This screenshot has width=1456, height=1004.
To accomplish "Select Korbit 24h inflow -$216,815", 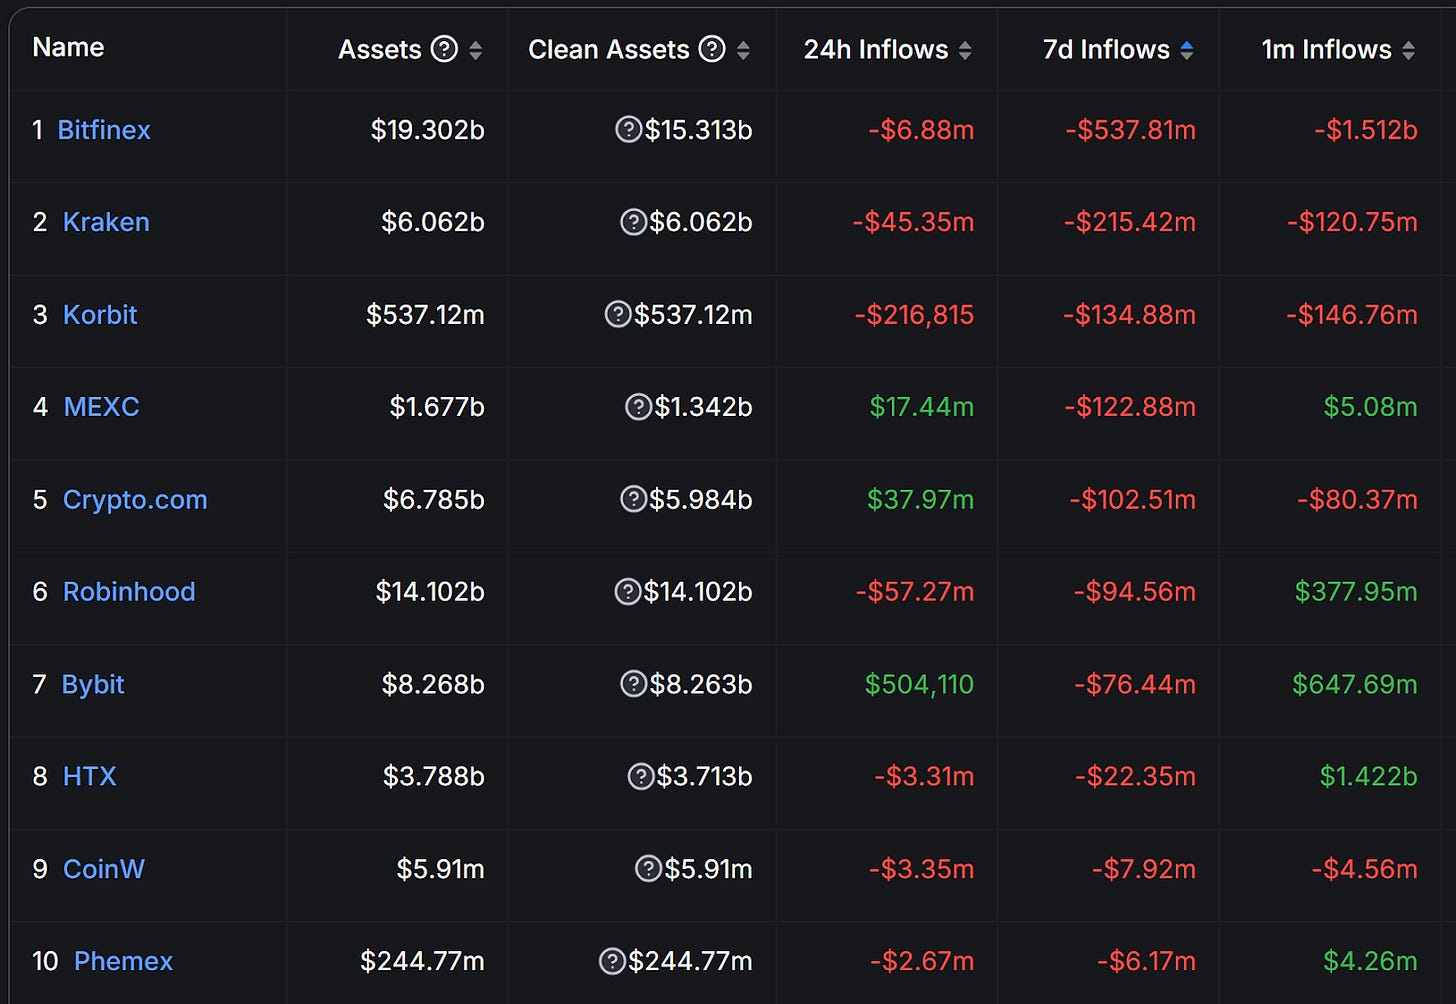I will [x=914, y=315].
